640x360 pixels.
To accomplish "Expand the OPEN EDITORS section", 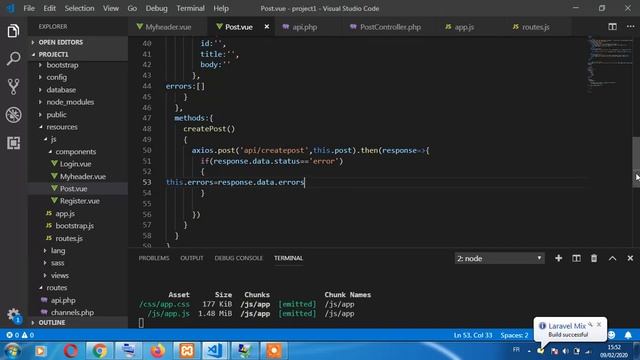I will coord(60,42).
